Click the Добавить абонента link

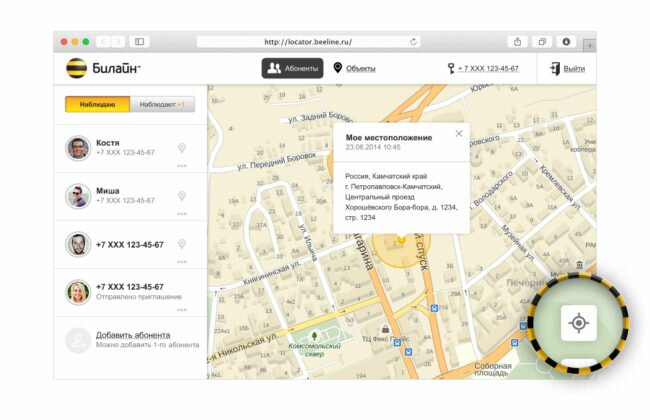133,335
